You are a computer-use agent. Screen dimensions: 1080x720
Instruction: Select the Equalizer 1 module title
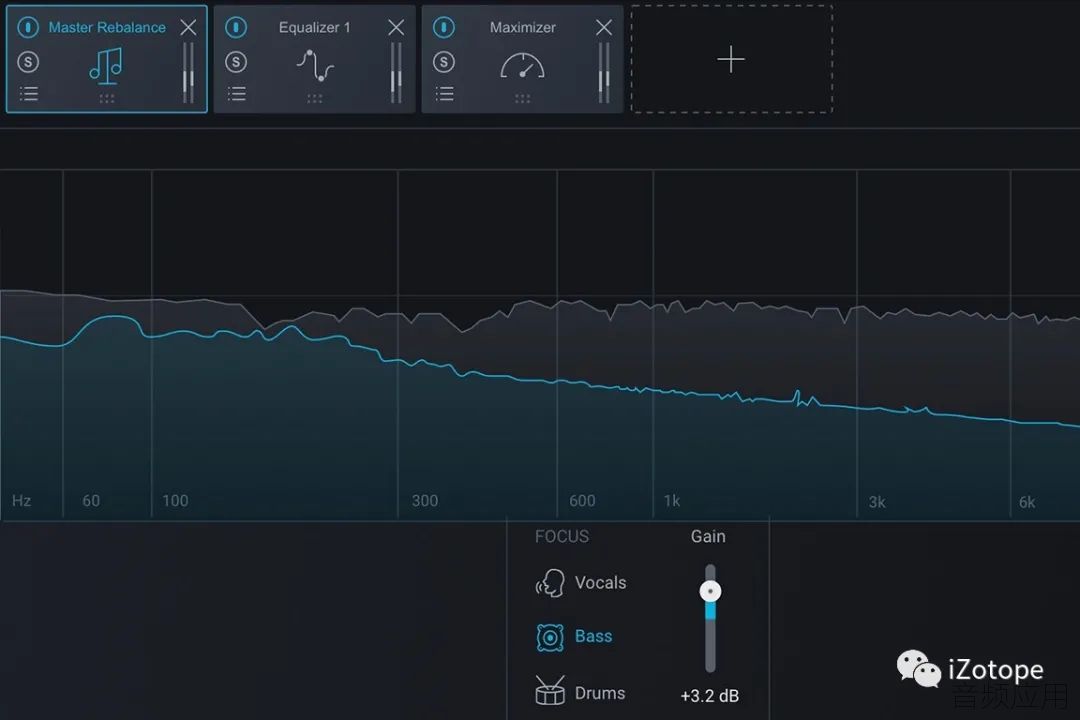click(314, 28)
